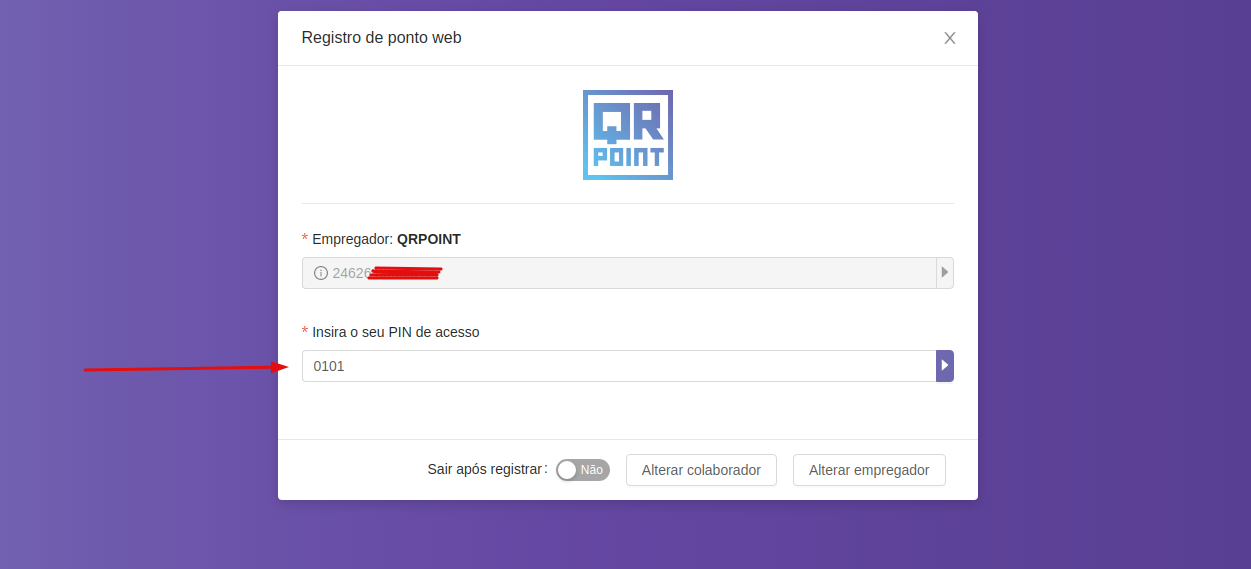
Task: Click the Registro de ponto web title
Action: pos(381,38)
